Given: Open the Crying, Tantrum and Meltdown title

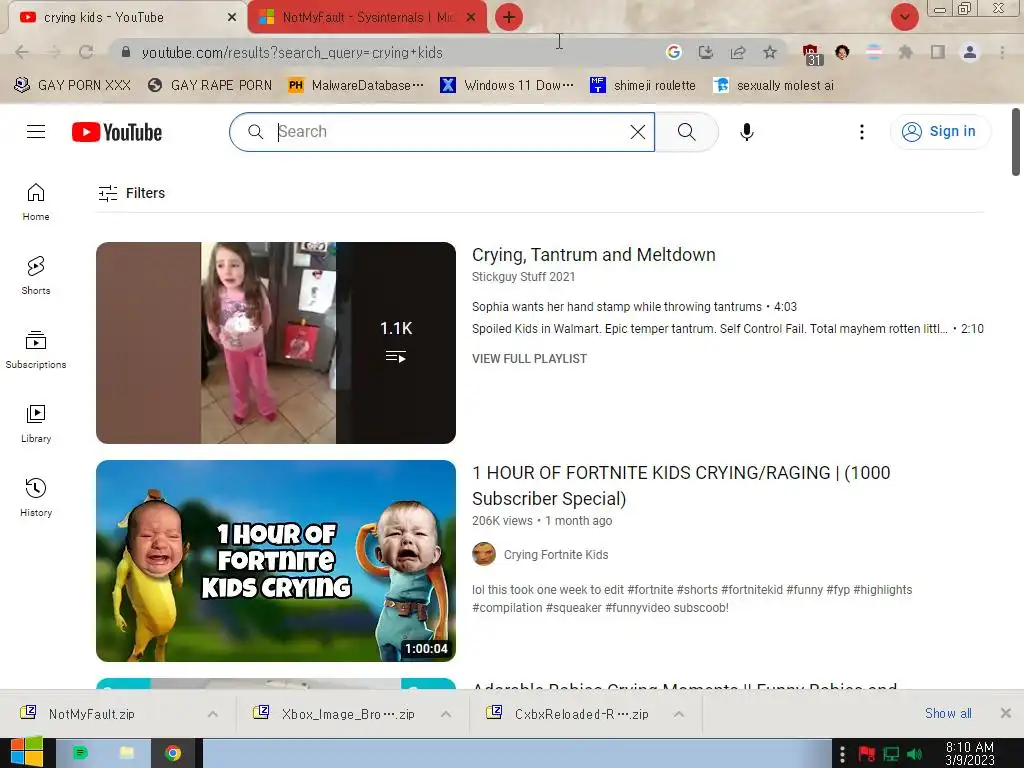Looking at the screenshot, I should tap(594, 255).
